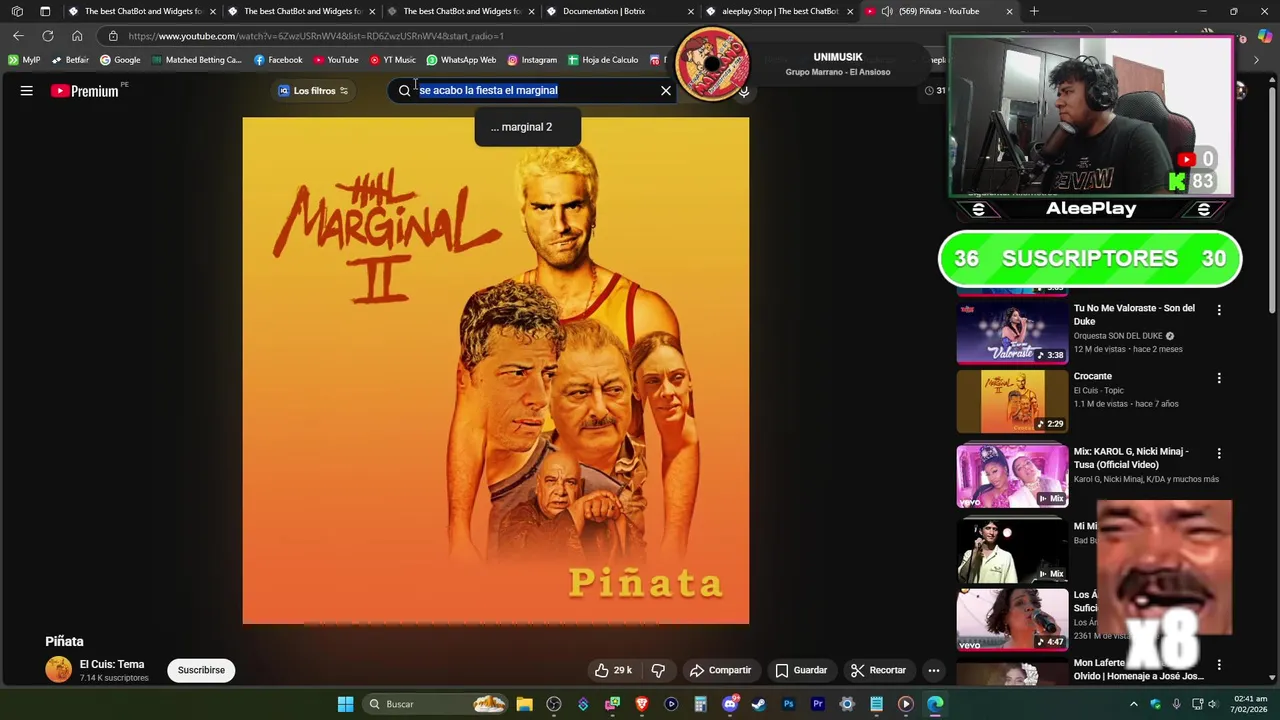Open more actions three-dot menu below video

point(933,670)
